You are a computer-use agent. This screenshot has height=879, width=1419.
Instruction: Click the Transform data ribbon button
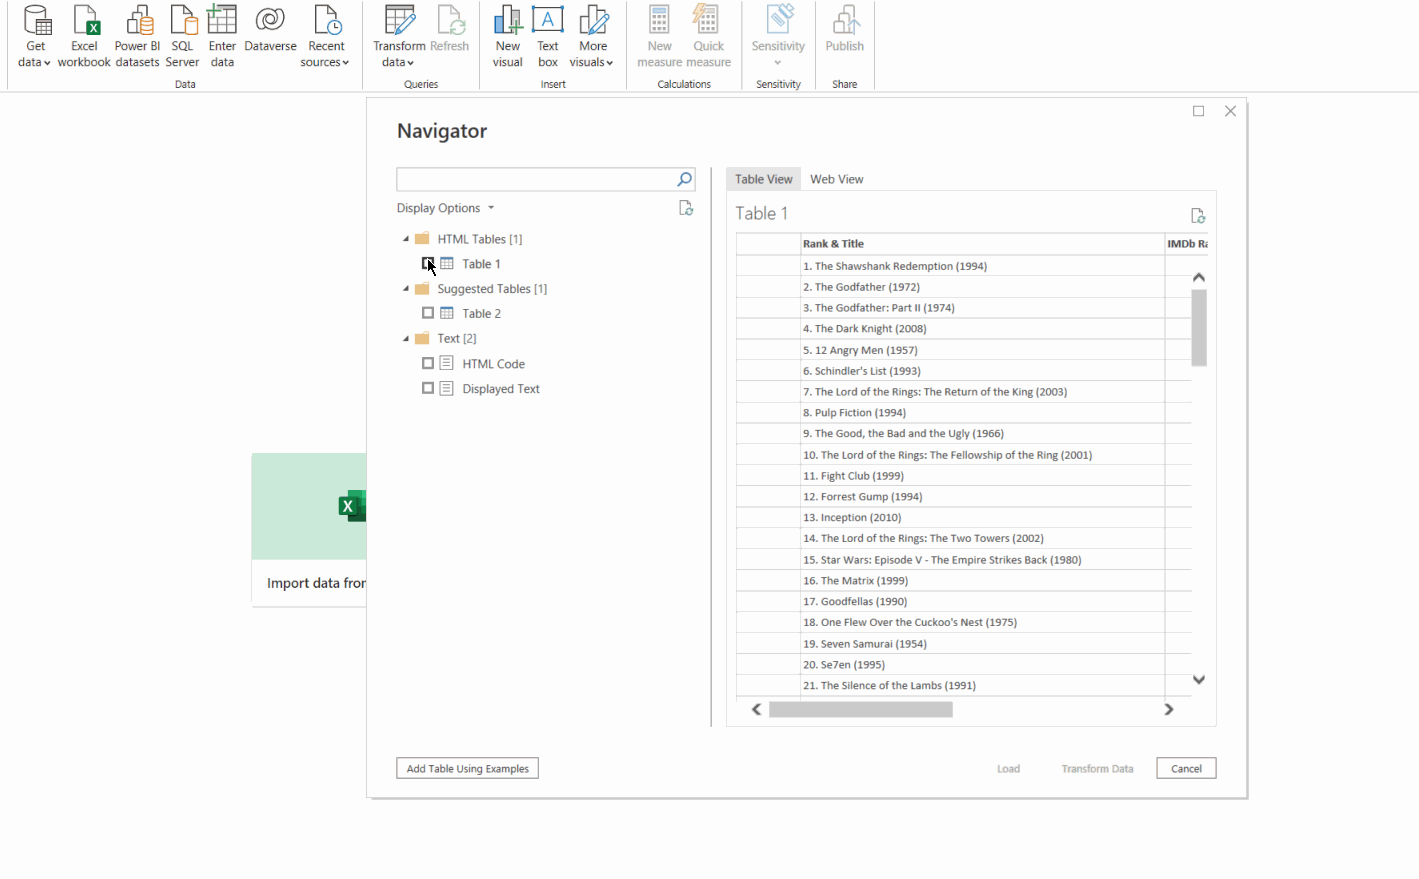tap(399, 37)
